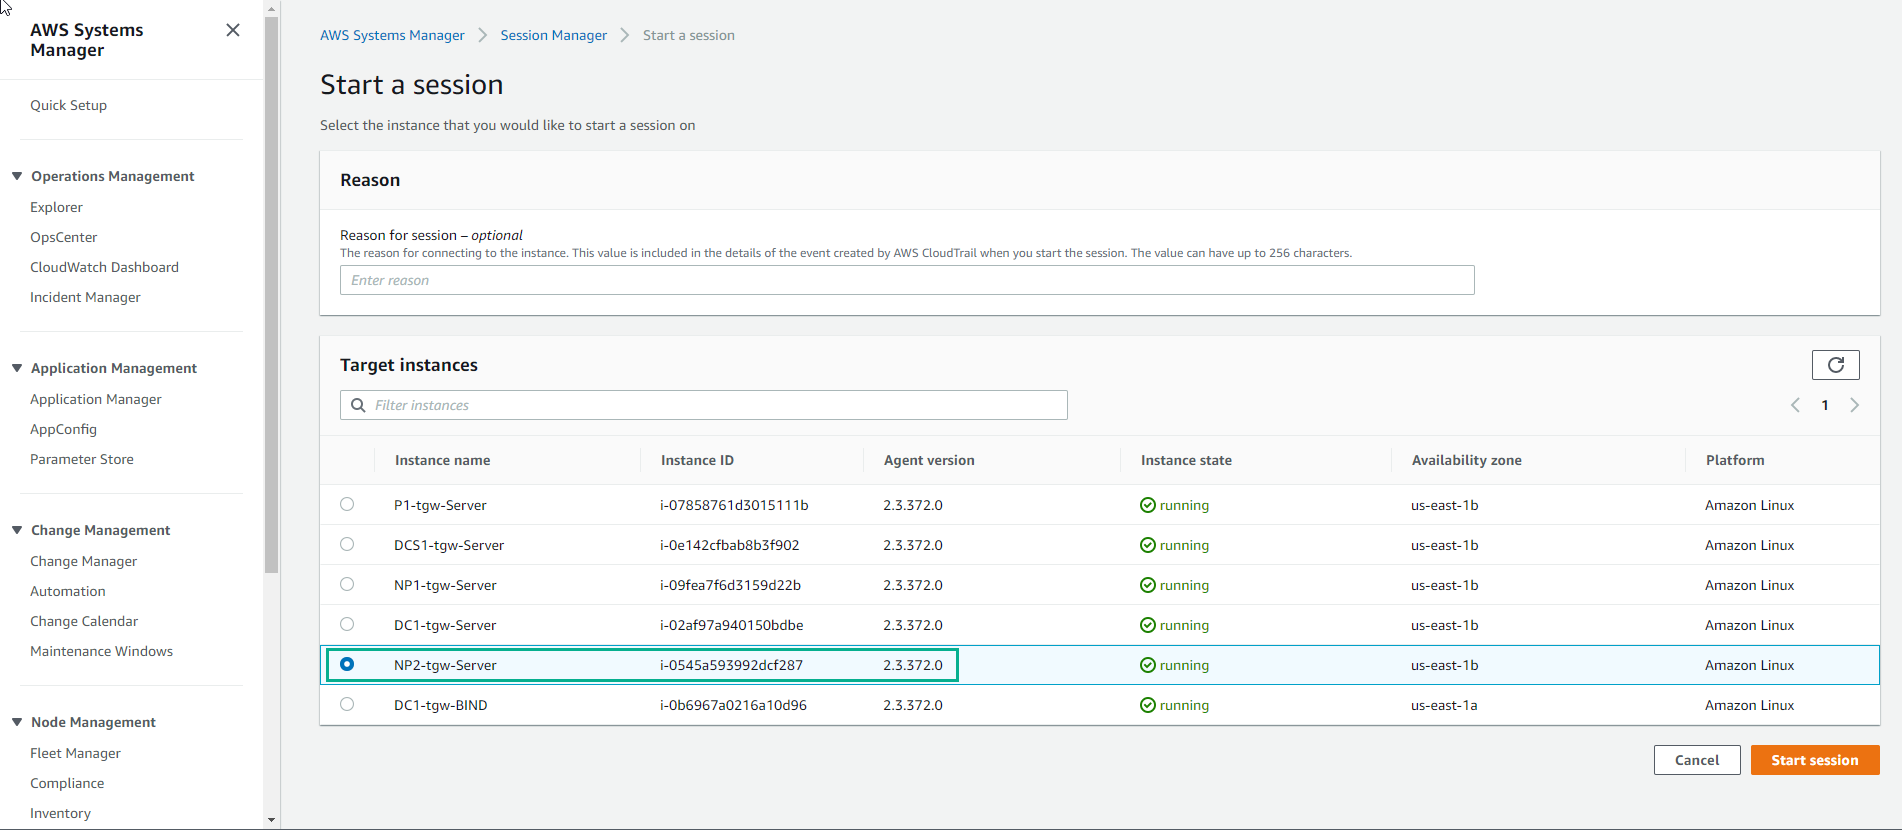Click the Instance state column header
This screenshot has width=1902, height=830.
(1186, 460)
